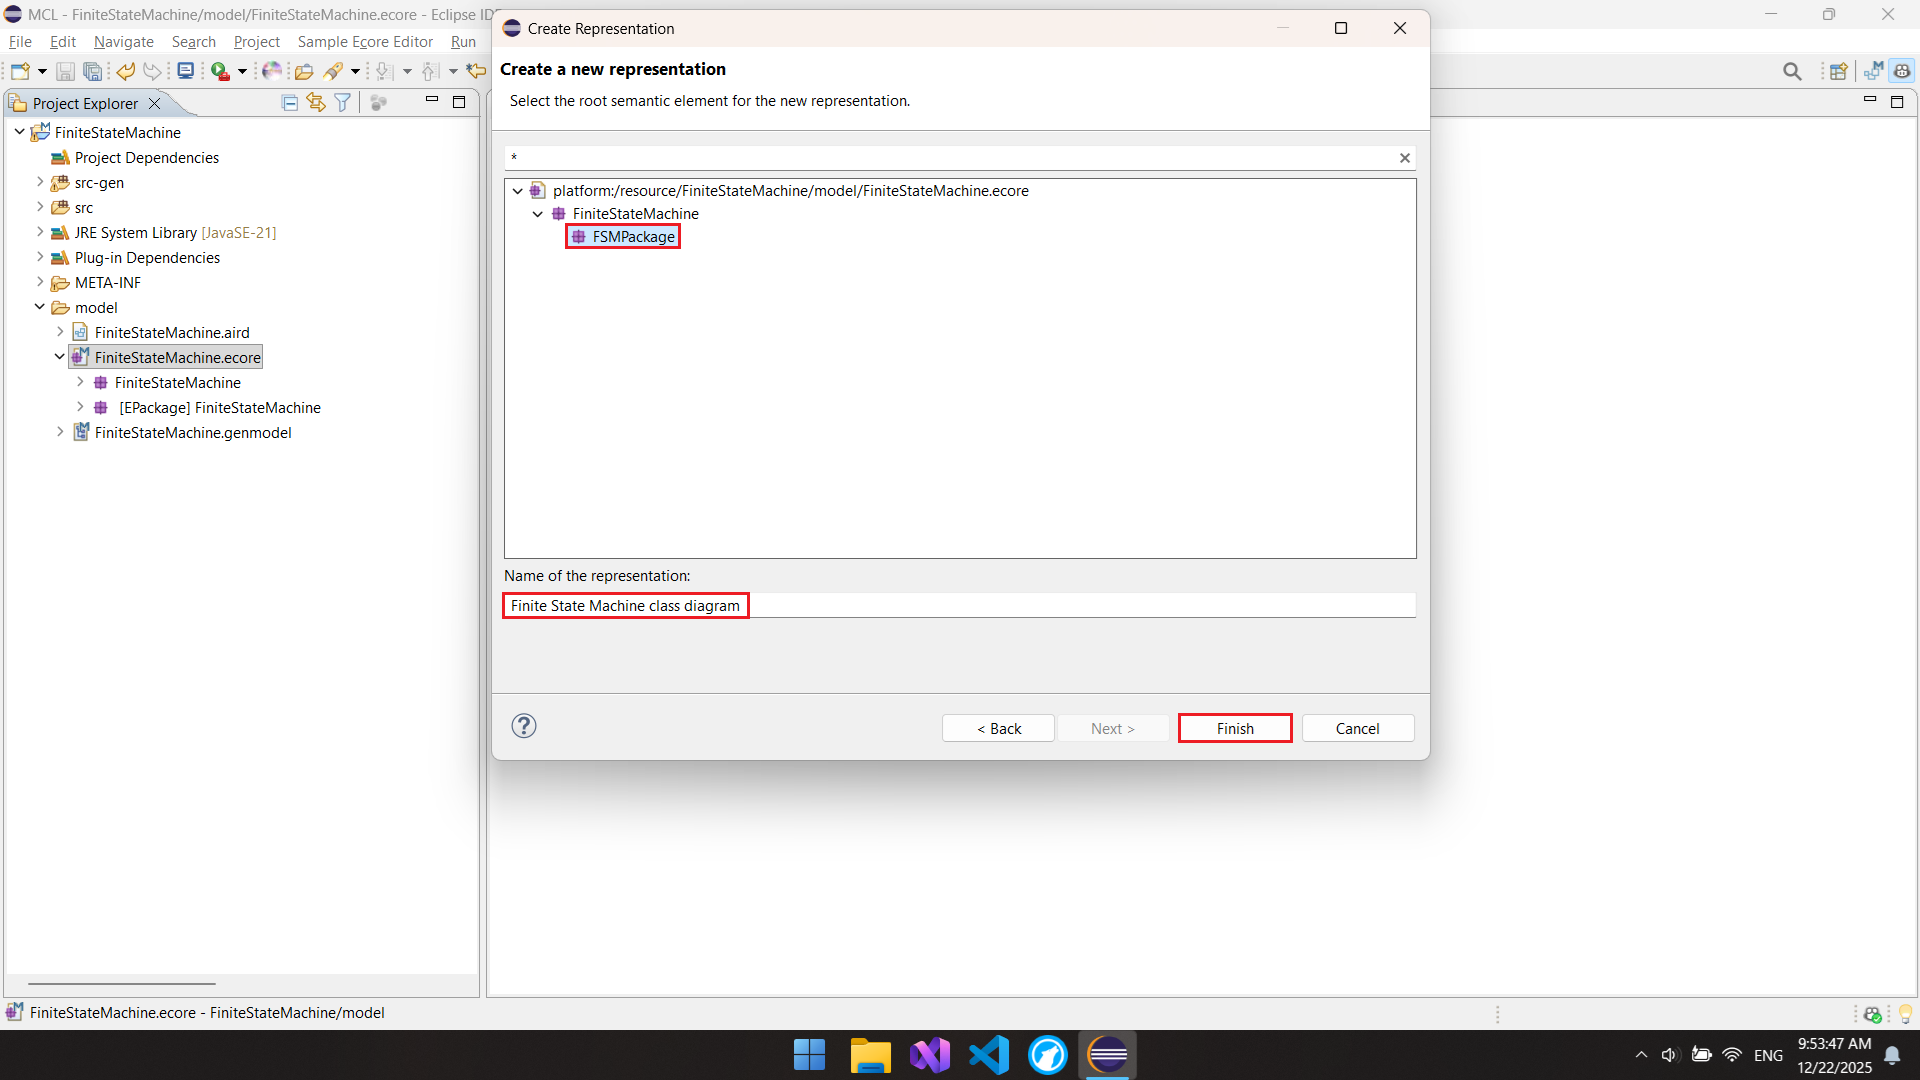The image size is (1920, 1080).
Task: Collapse the platform:/resource ecore root node
Action: coord(518,191)
